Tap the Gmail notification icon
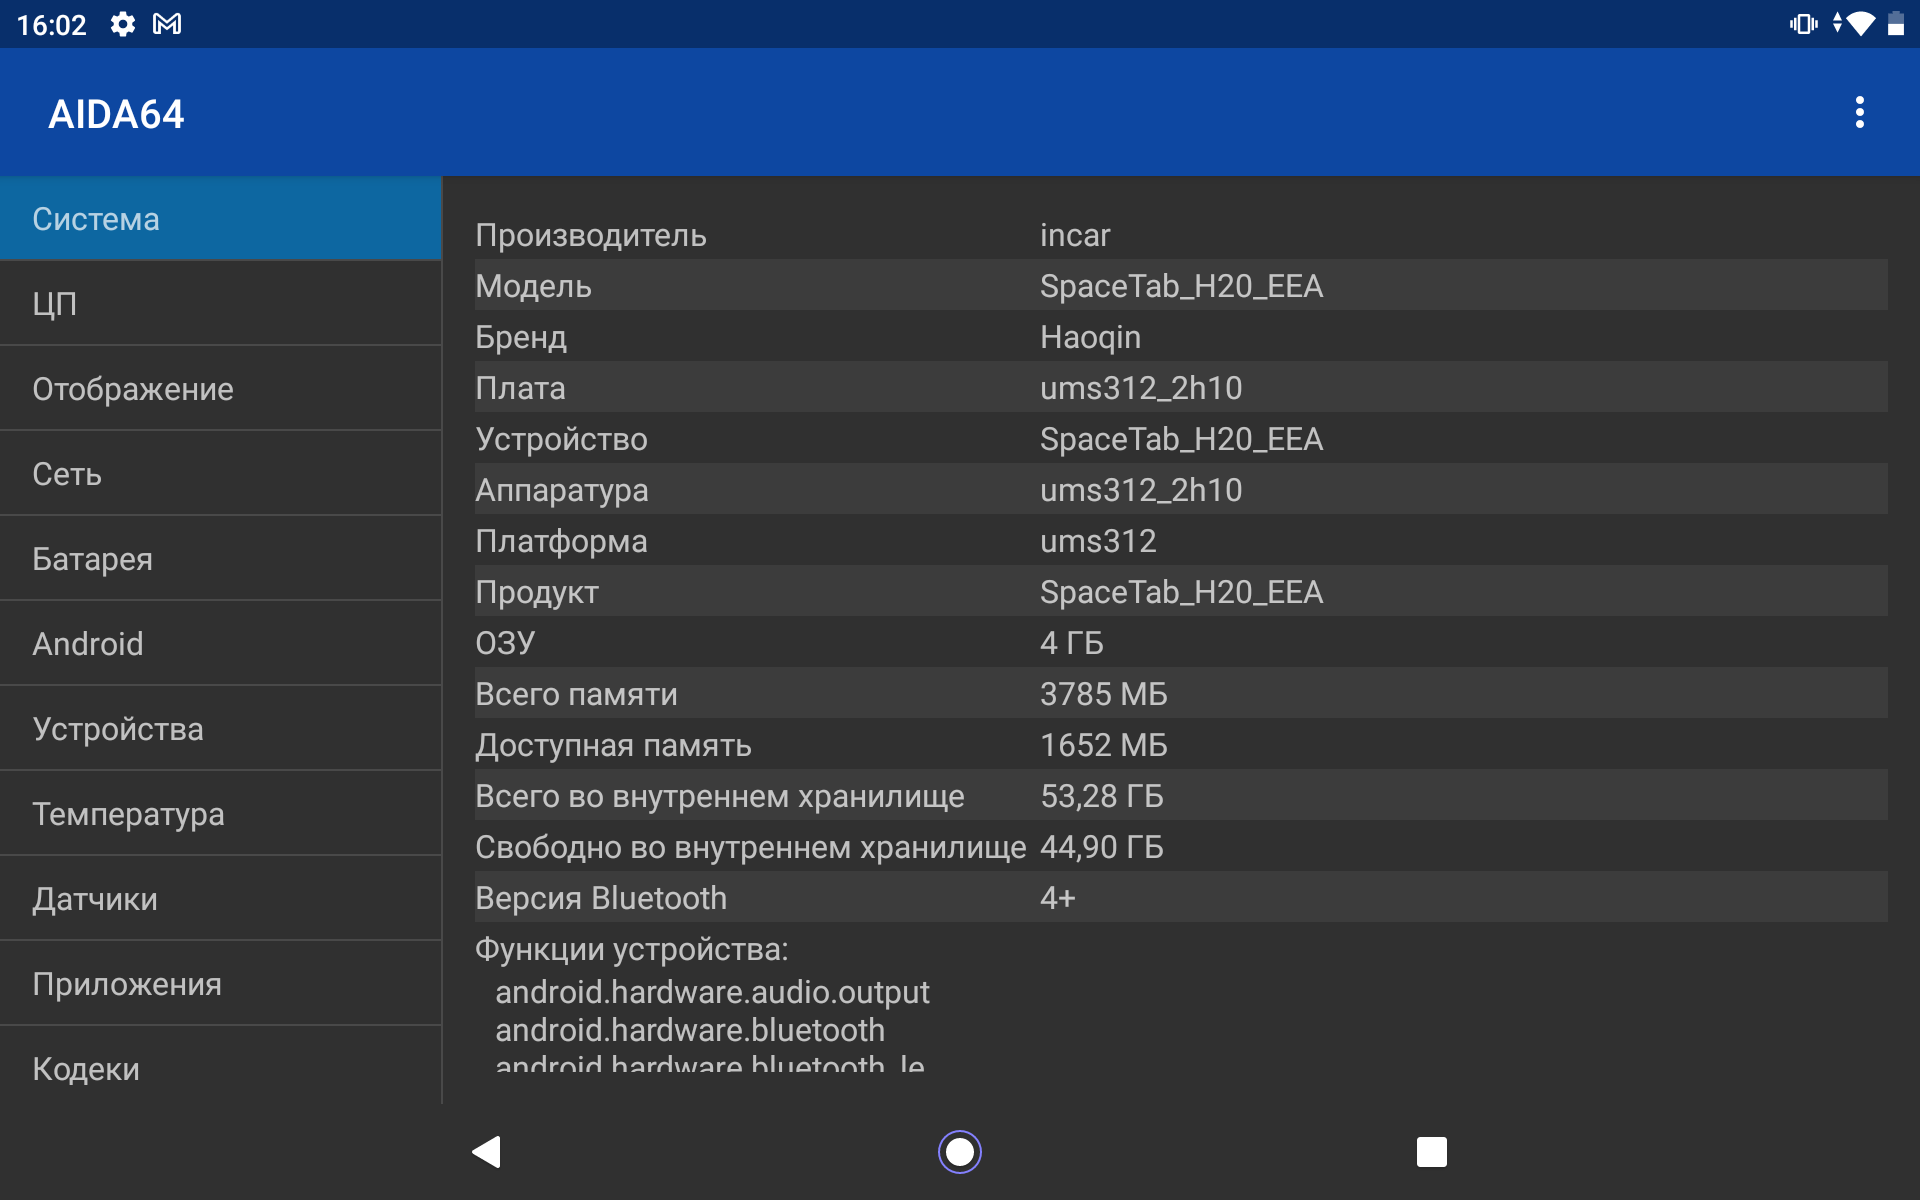Screen dimensions: 1920x1200 pyautogui.click(x=167, y=24)
